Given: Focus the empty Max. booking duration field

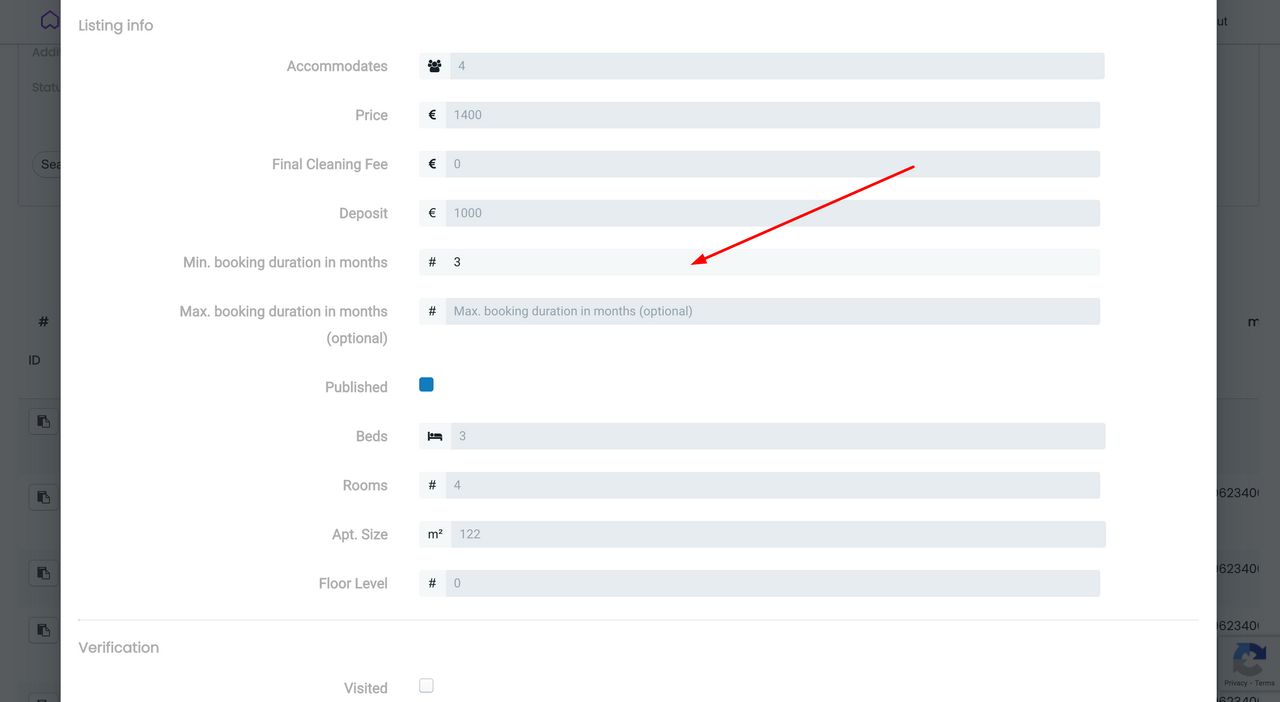Looking at the screenshot, I should click(x=772, y=311).
